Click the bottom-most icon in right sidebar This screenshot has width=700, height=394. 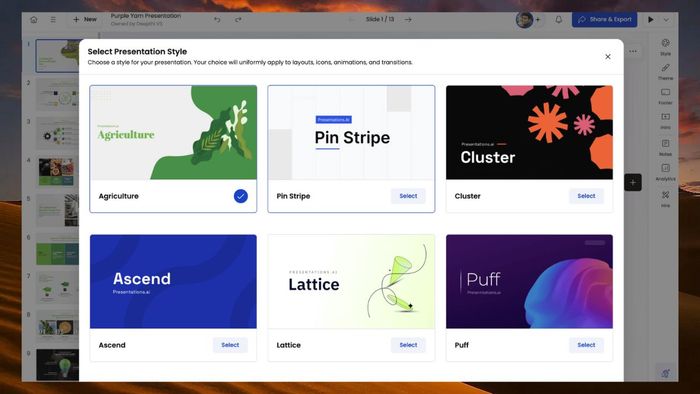666,373
